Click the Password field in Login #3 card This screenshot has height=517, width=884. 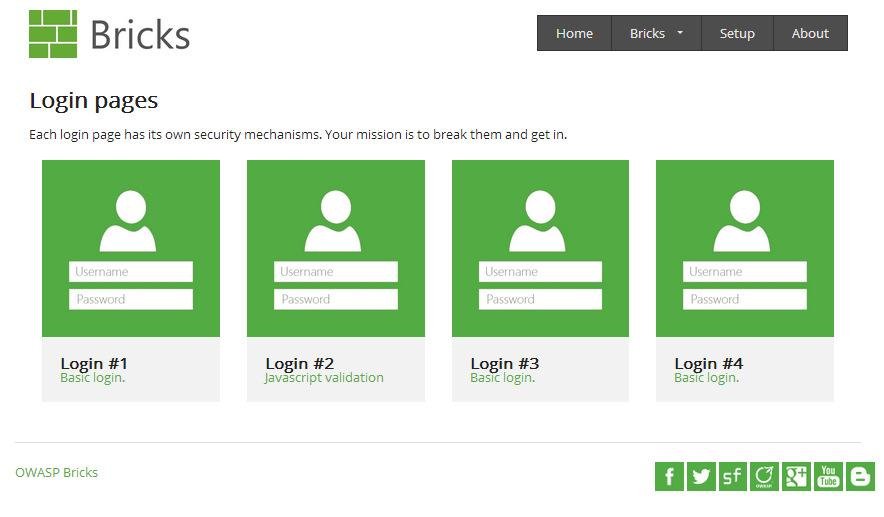(540, 299)
